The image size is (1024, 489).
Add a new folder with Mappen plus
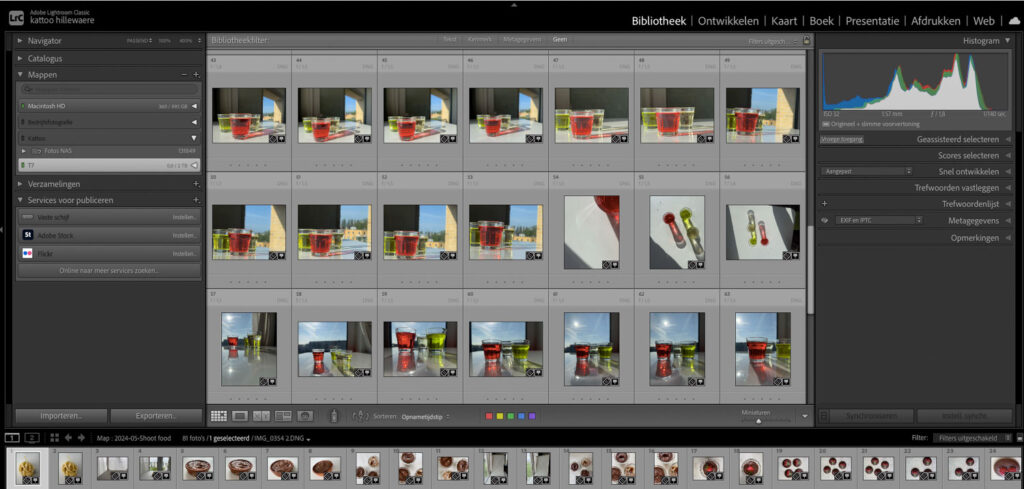tap(196, 75)
